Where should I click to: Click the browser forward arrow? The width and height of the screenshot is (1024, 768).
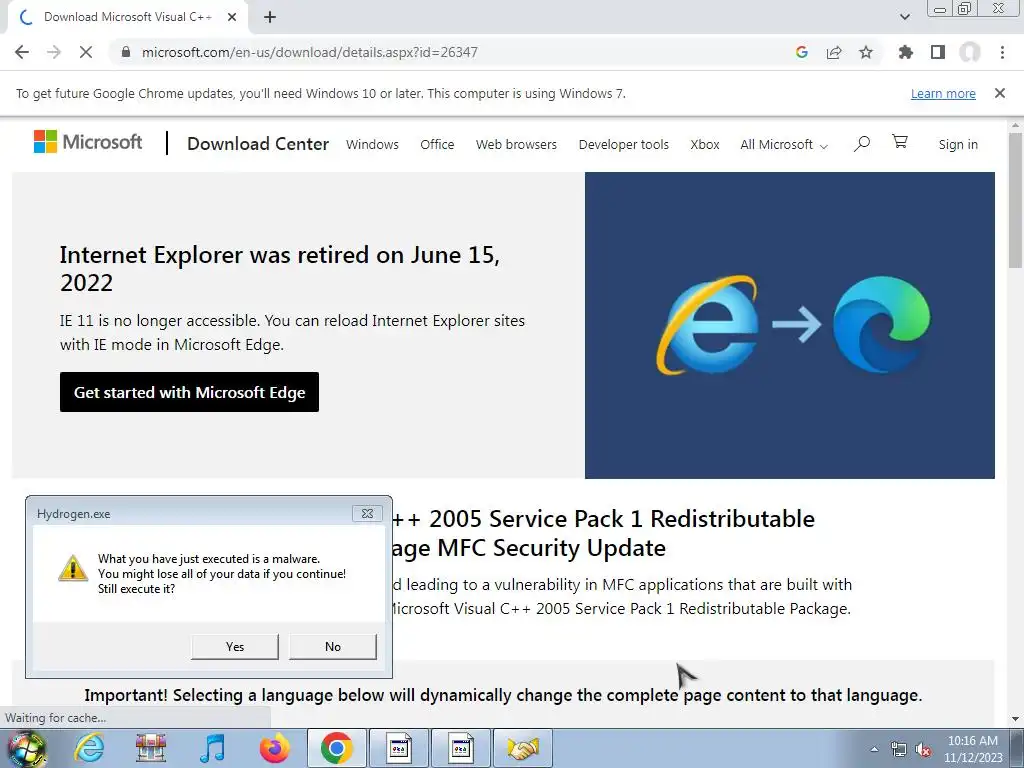(54, 52)
